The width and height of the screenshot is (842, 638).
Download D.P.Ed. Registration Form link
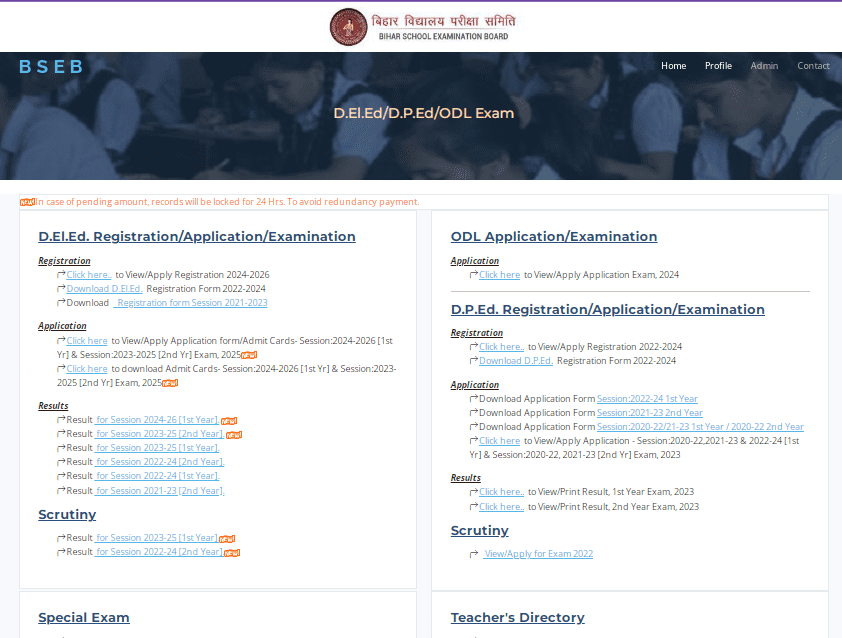click(516, 361)
